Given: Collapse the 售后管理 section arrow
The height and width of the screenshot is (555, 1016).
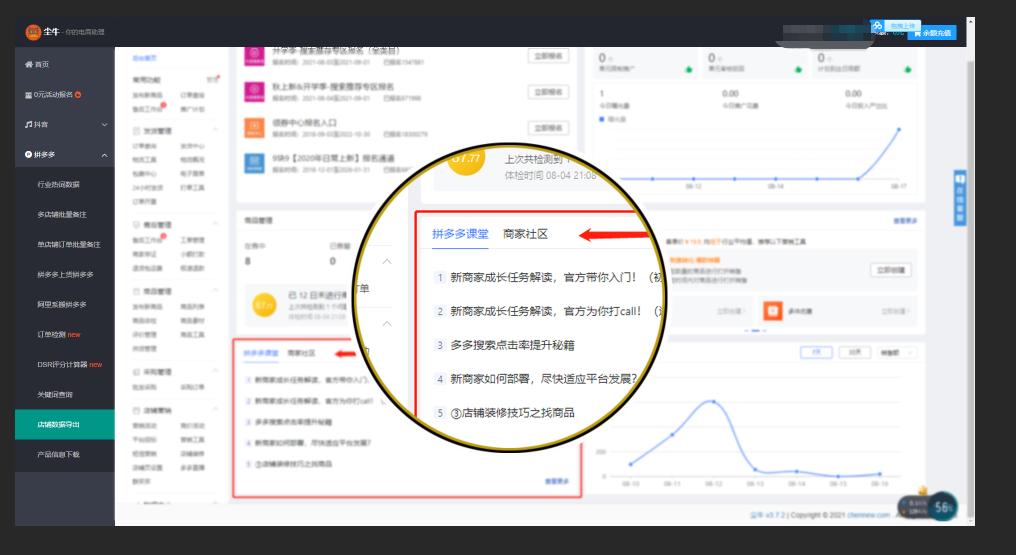Looking at the screenshot, I should 216,225.
